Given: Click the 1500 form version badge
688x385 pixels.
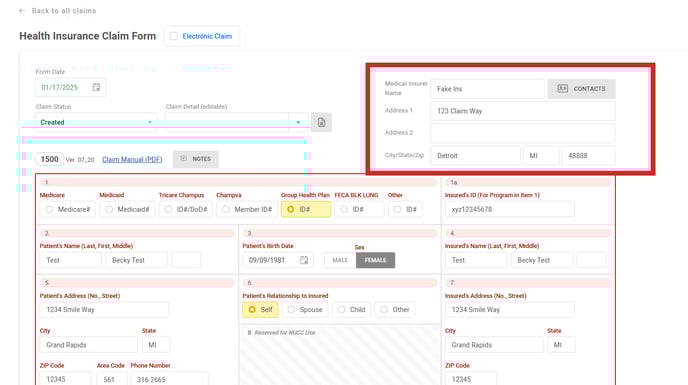Looking at the screenshot, I should click(50, 159).
